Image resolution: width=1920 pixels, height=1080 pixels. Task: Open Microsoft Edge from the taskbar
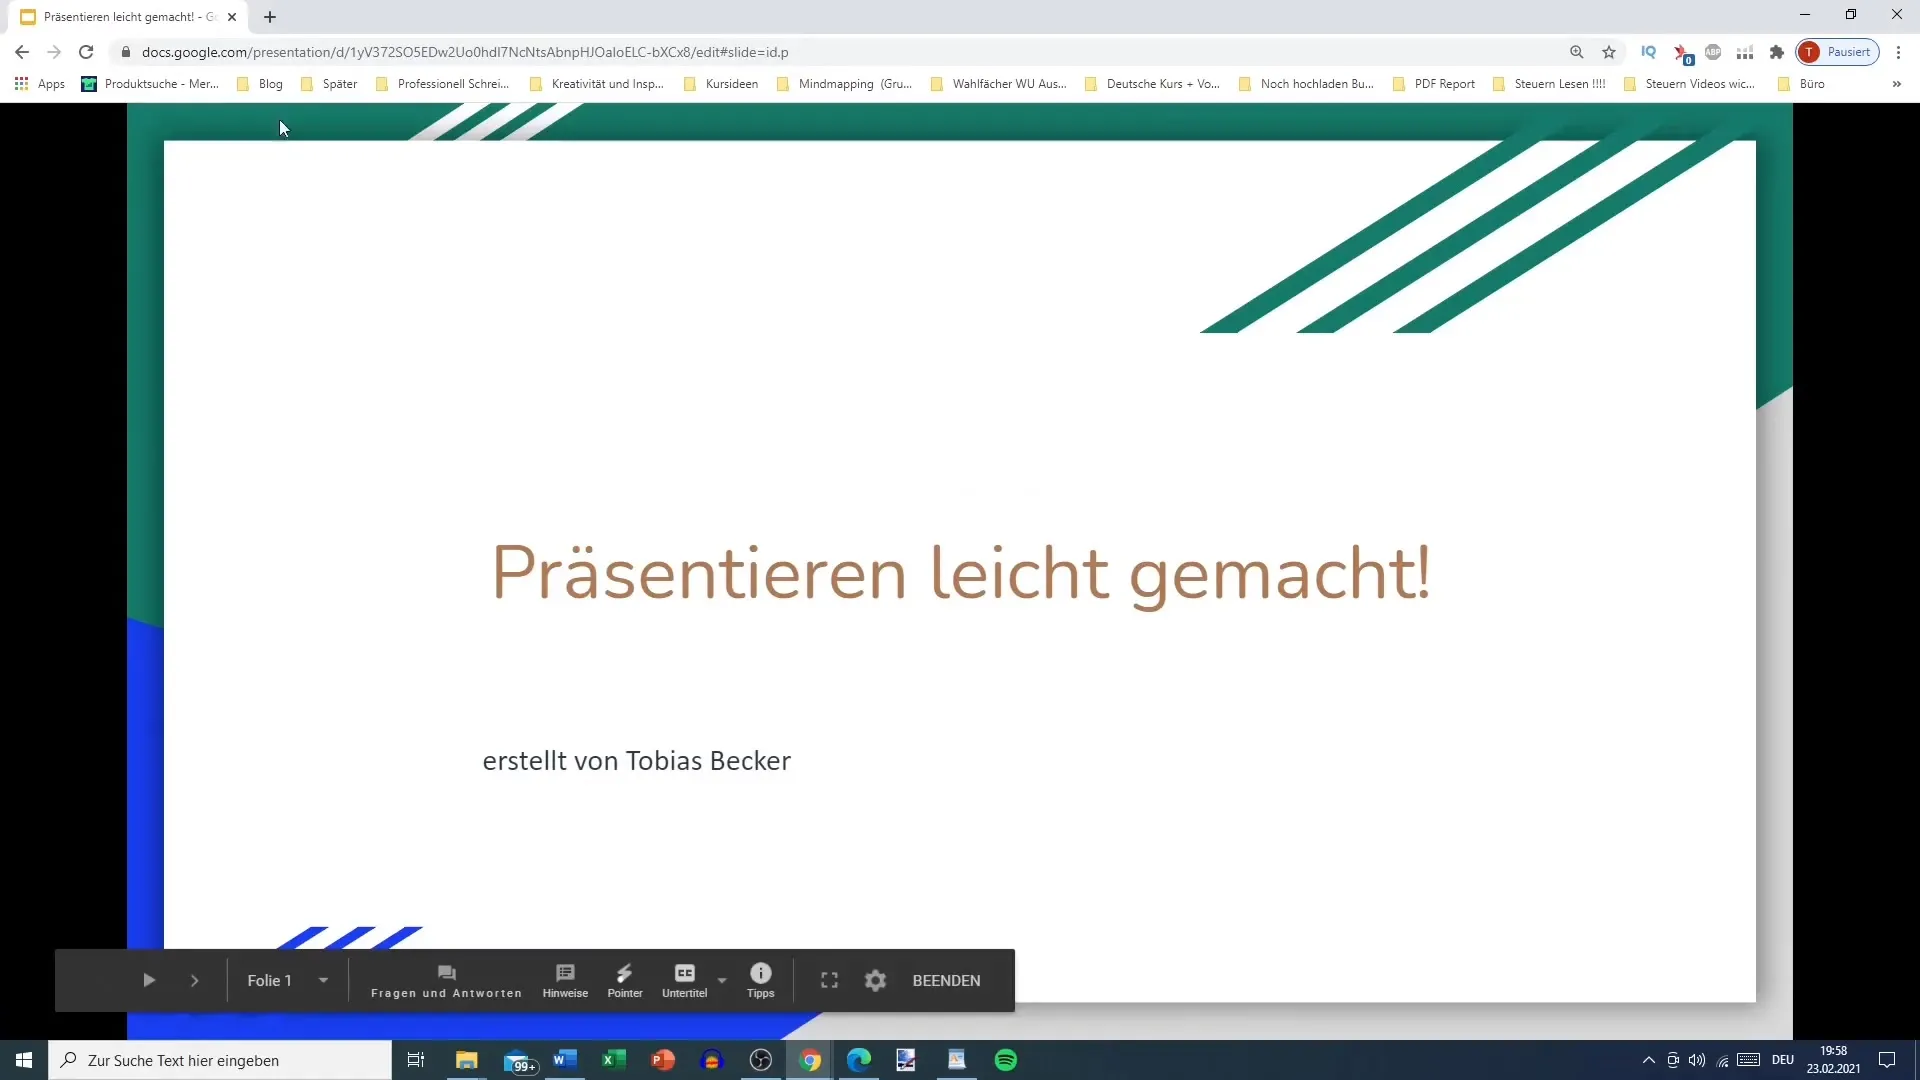[859, 1060]
